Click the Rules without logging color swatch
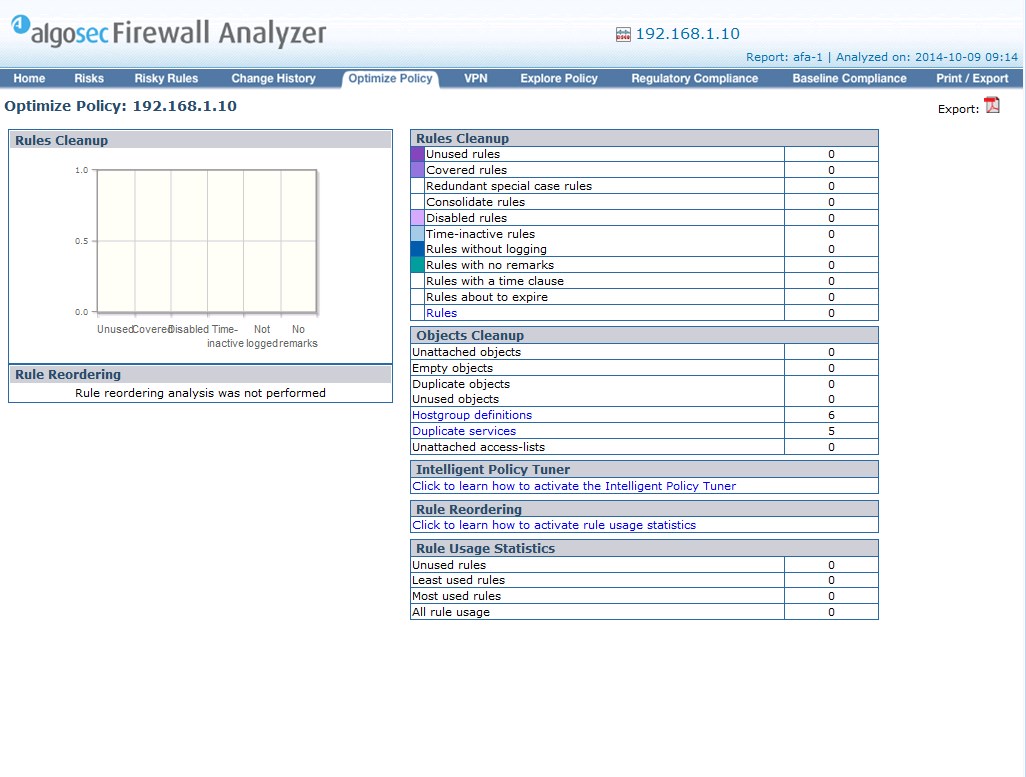Image resolution: width=1026 pixels, height=777 pixels. pos(417,249)
